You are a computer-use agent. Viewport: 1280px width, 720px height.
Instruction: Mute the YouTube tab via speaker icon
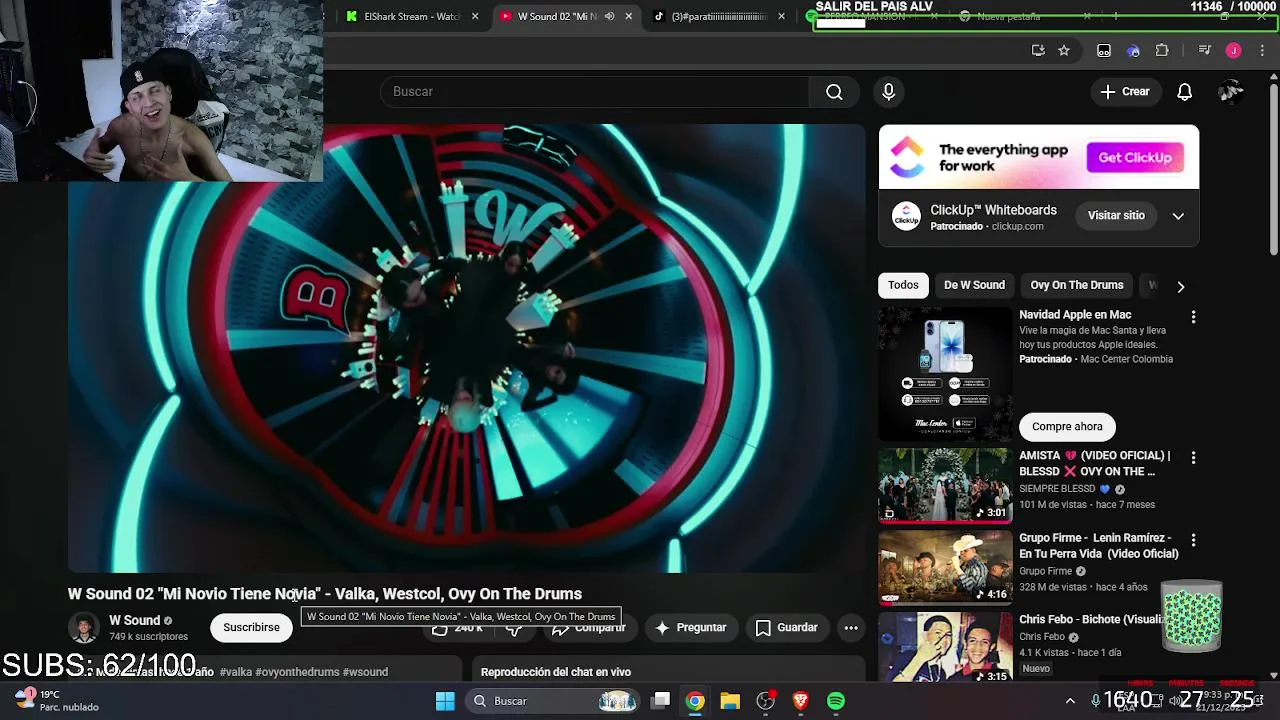(609, 16)
